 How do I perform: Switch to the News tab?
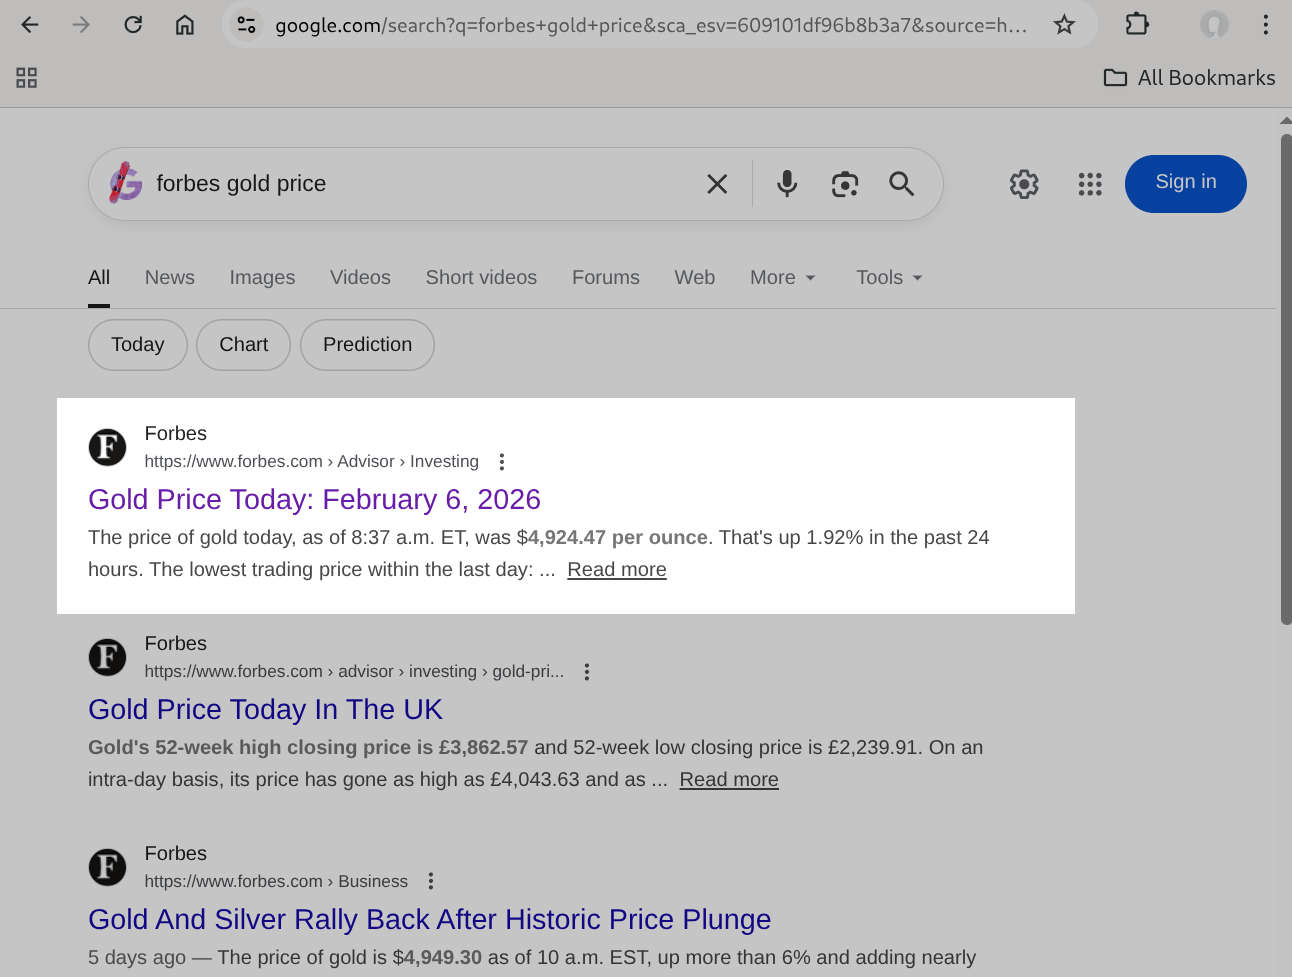(169, 277)
